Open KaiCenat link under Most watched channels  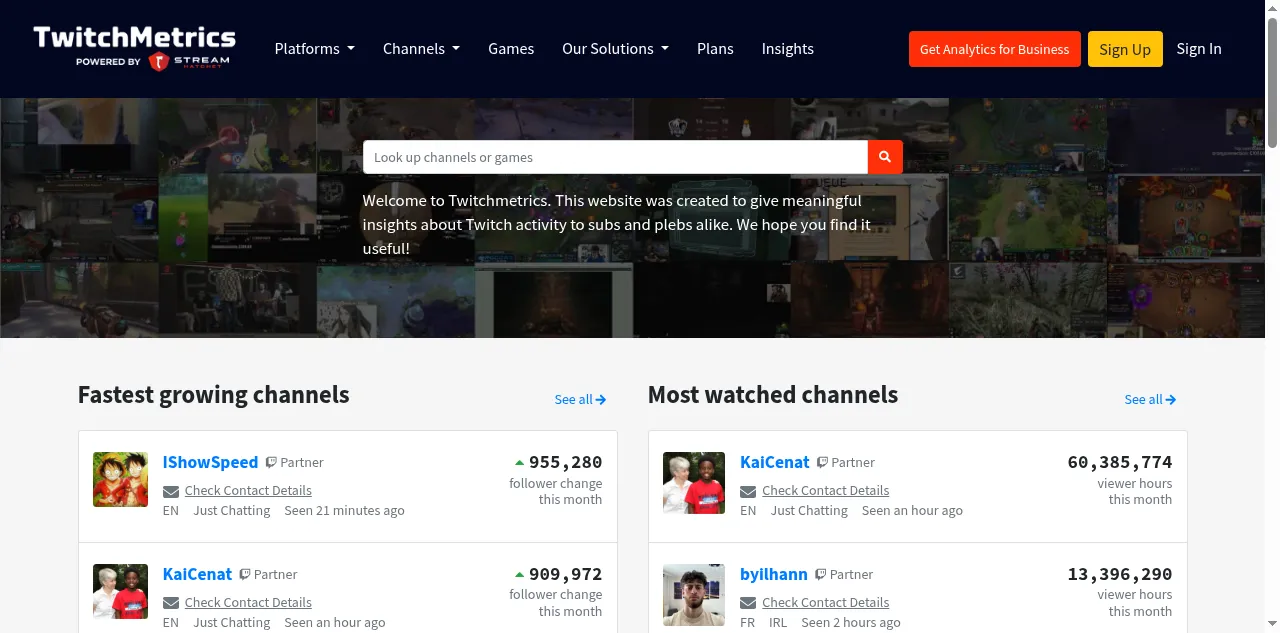(x=775, y=462)
